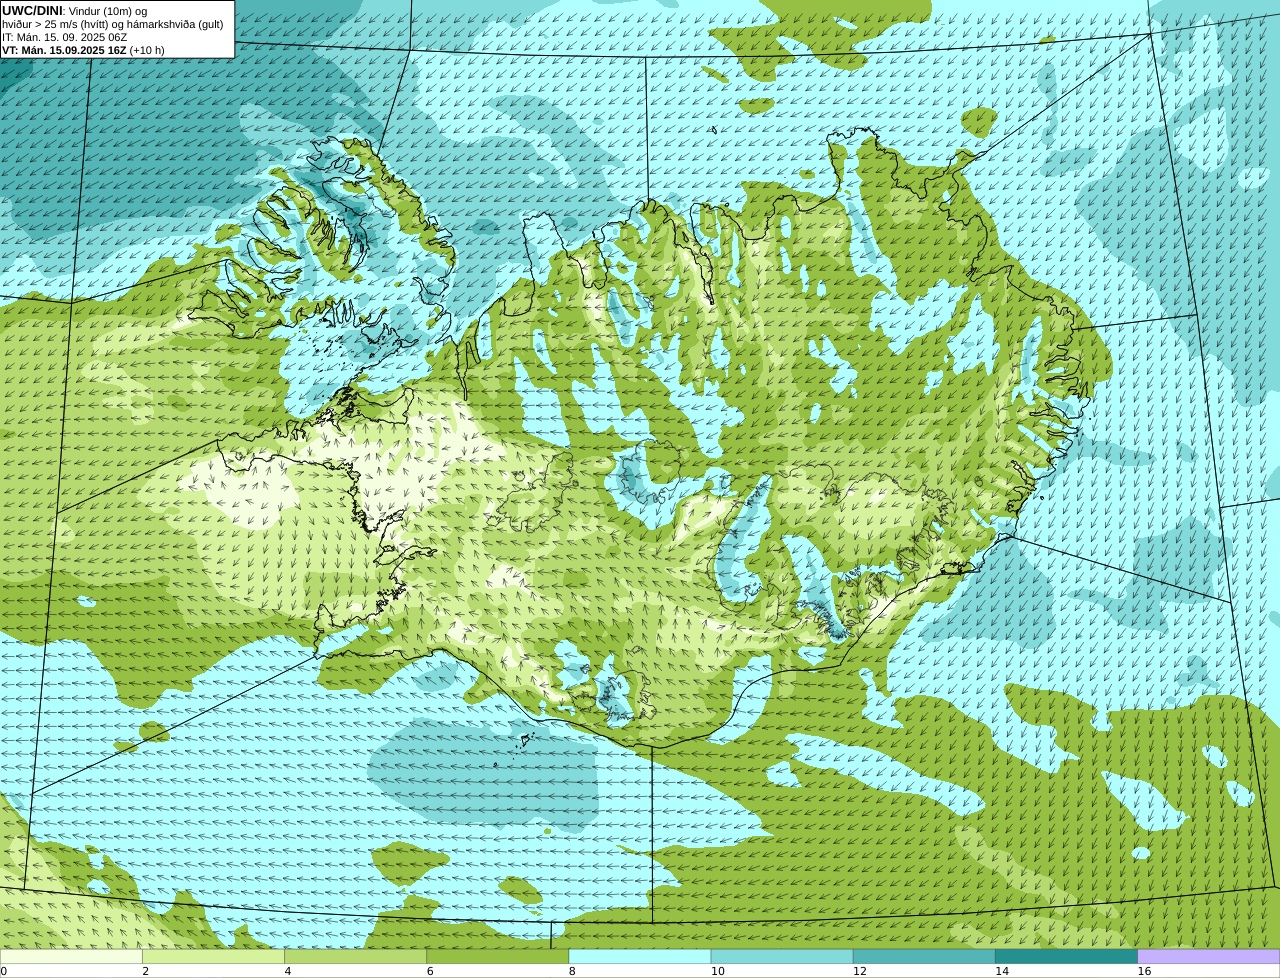1280x978 pixels.
Task: Click the 'hviður > 25 m/s (hvítt)' description line
Action: pyautogui.click(x=112, y=24)
